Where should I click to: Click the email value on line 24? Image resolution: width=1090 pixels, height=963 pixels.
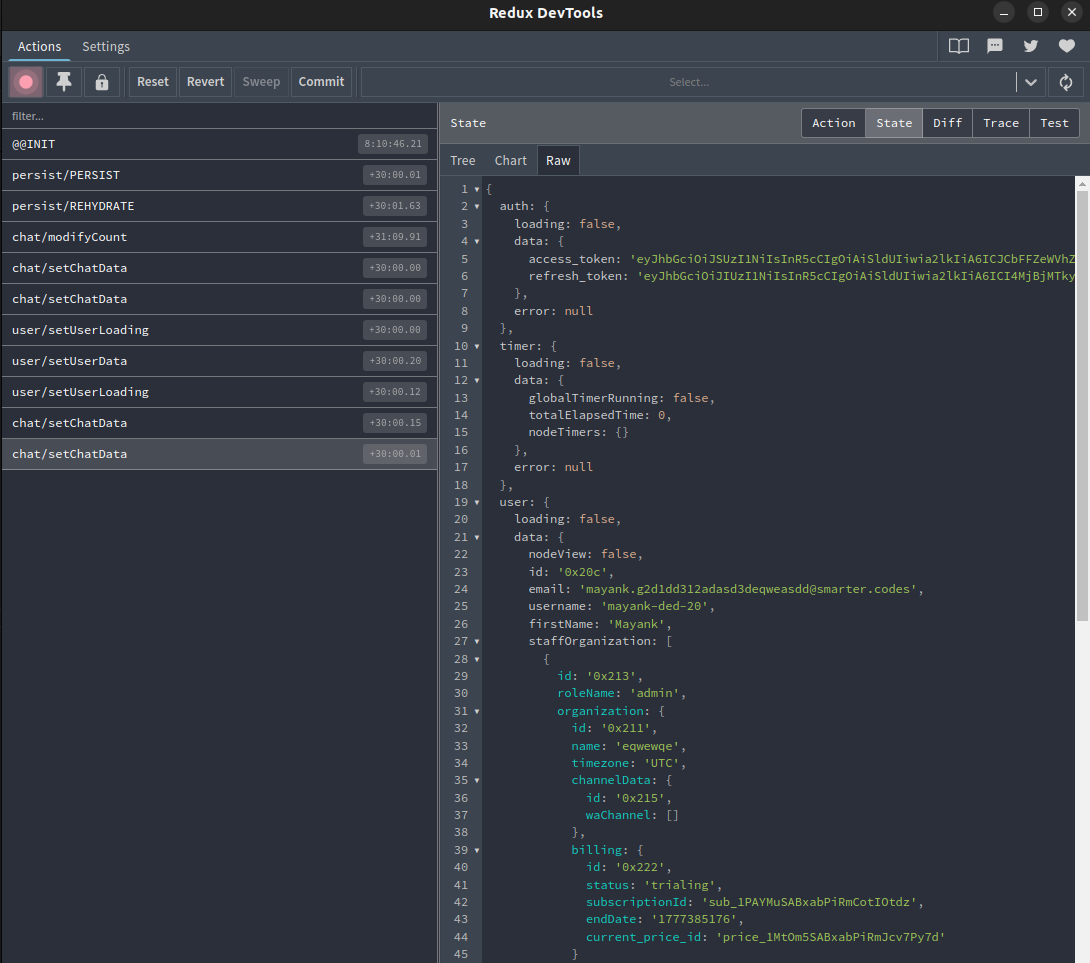[748, 589]
